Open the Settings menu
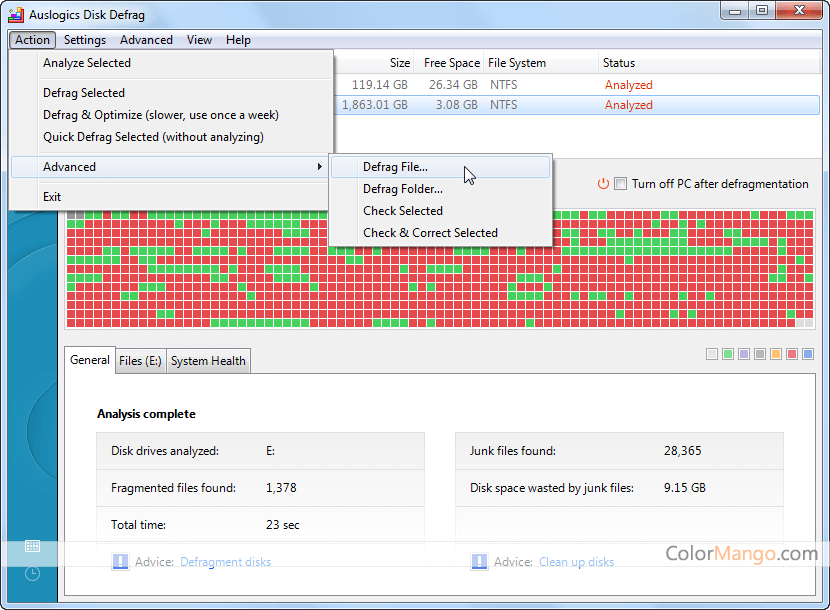This screenshot has height=610, width=830. [85, 40]
